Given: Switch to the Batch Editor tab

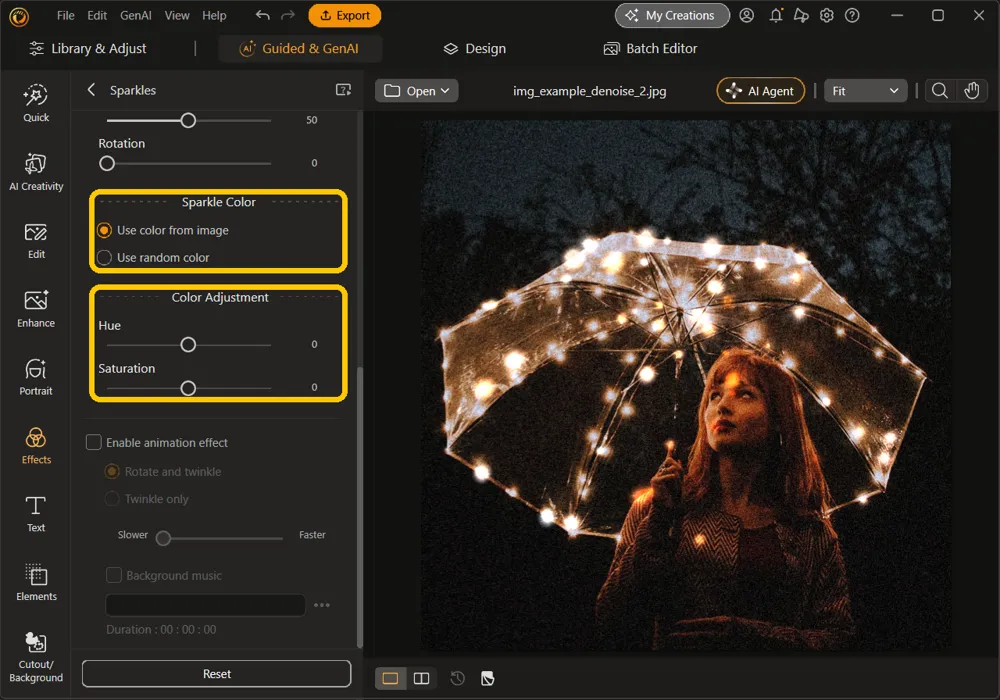Looking at the screenshot, I should [650, 48].
